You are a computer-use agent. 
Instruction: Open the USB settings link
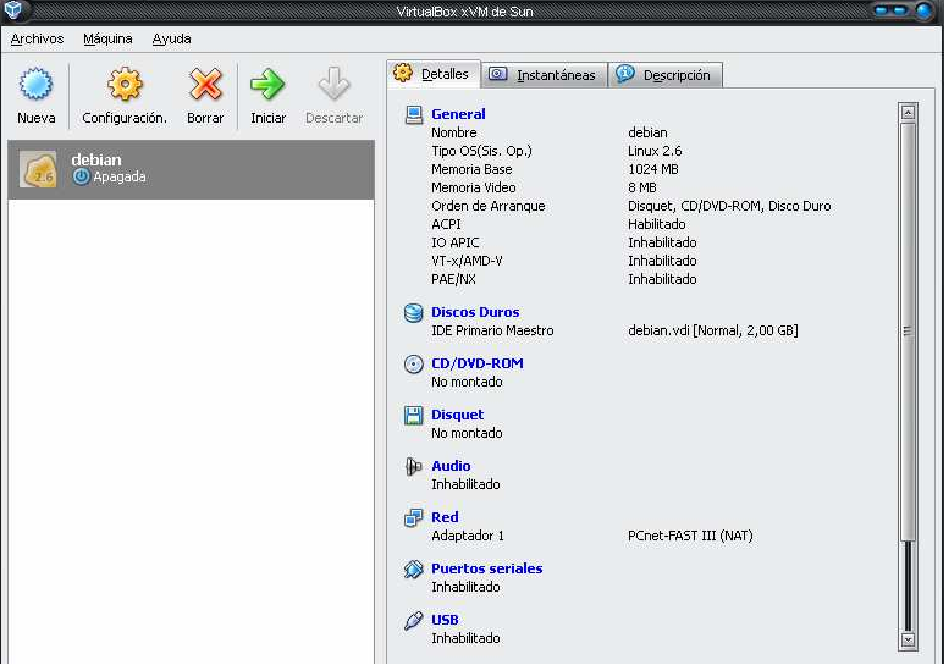click(x=445, y=619)
